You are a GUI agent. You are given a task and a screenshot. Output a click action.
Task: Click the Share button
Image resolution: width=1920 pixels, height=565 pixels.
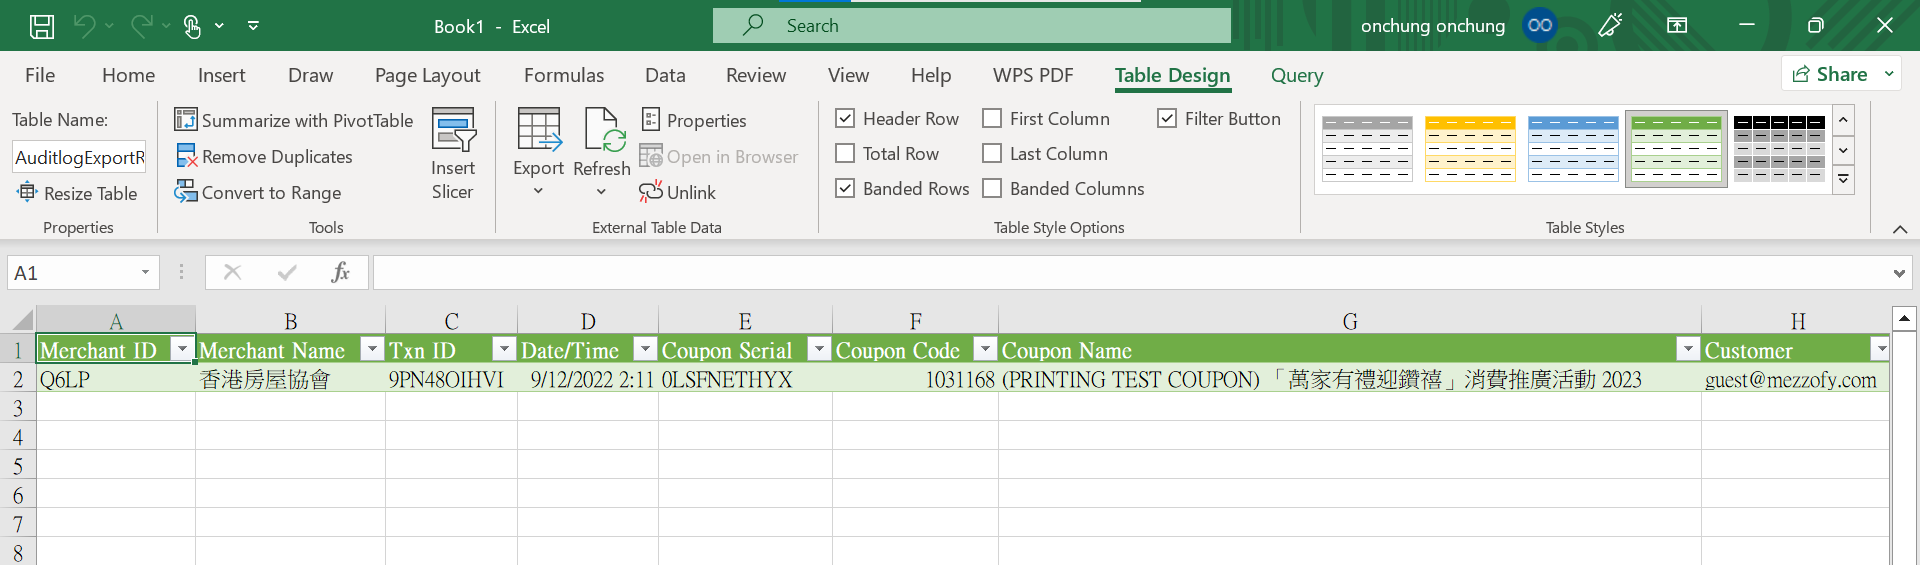point(1829,74)
